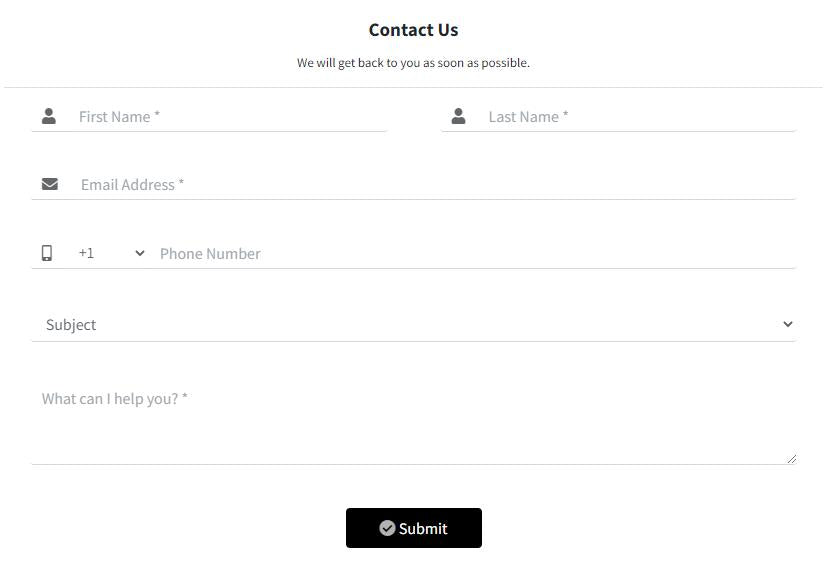Click the Contact Us heading
The image size is (835, 576).
coord(414,29)
